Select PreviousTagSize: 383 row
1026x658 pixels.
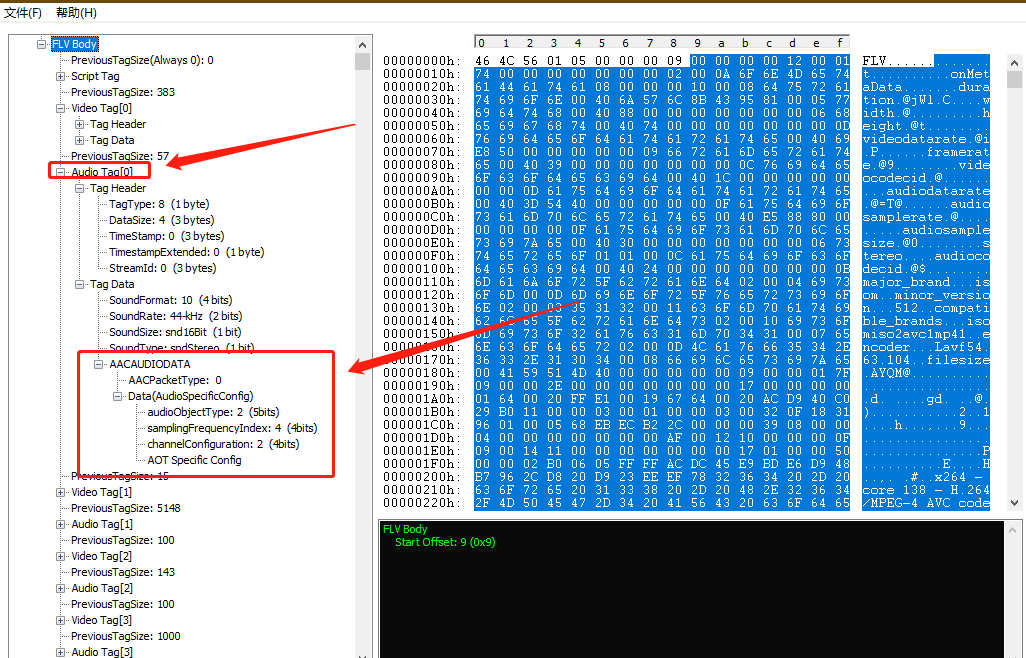123,92
